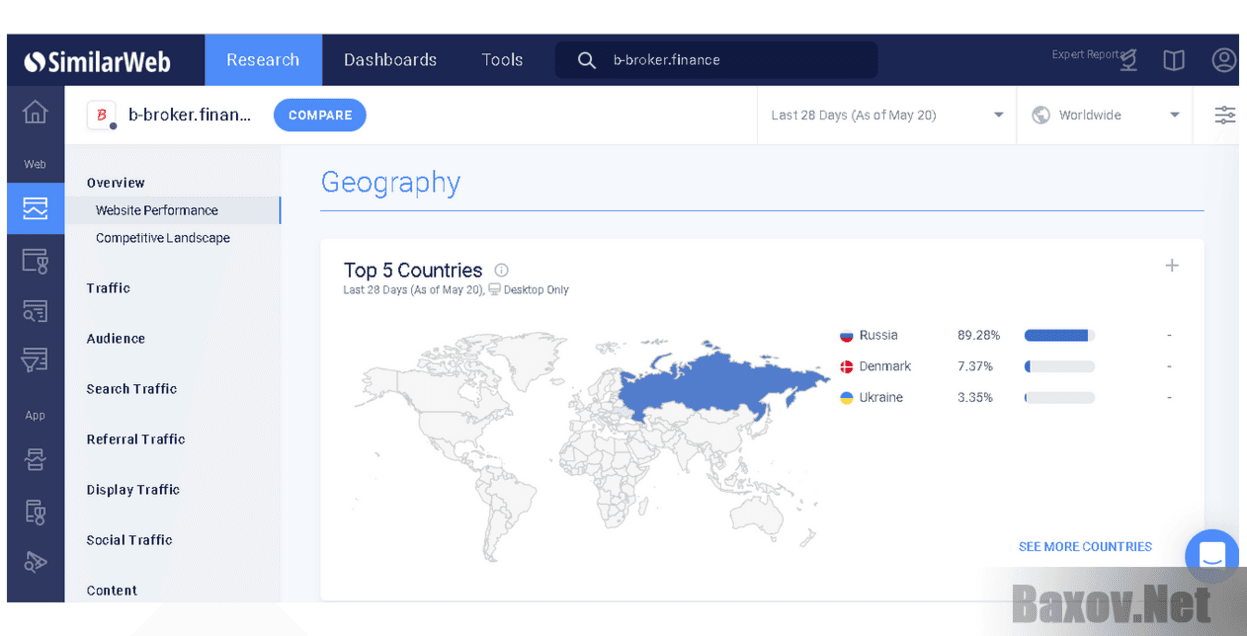
Task: Expand the Traffic section in sidebar
Action: [108, 288]
